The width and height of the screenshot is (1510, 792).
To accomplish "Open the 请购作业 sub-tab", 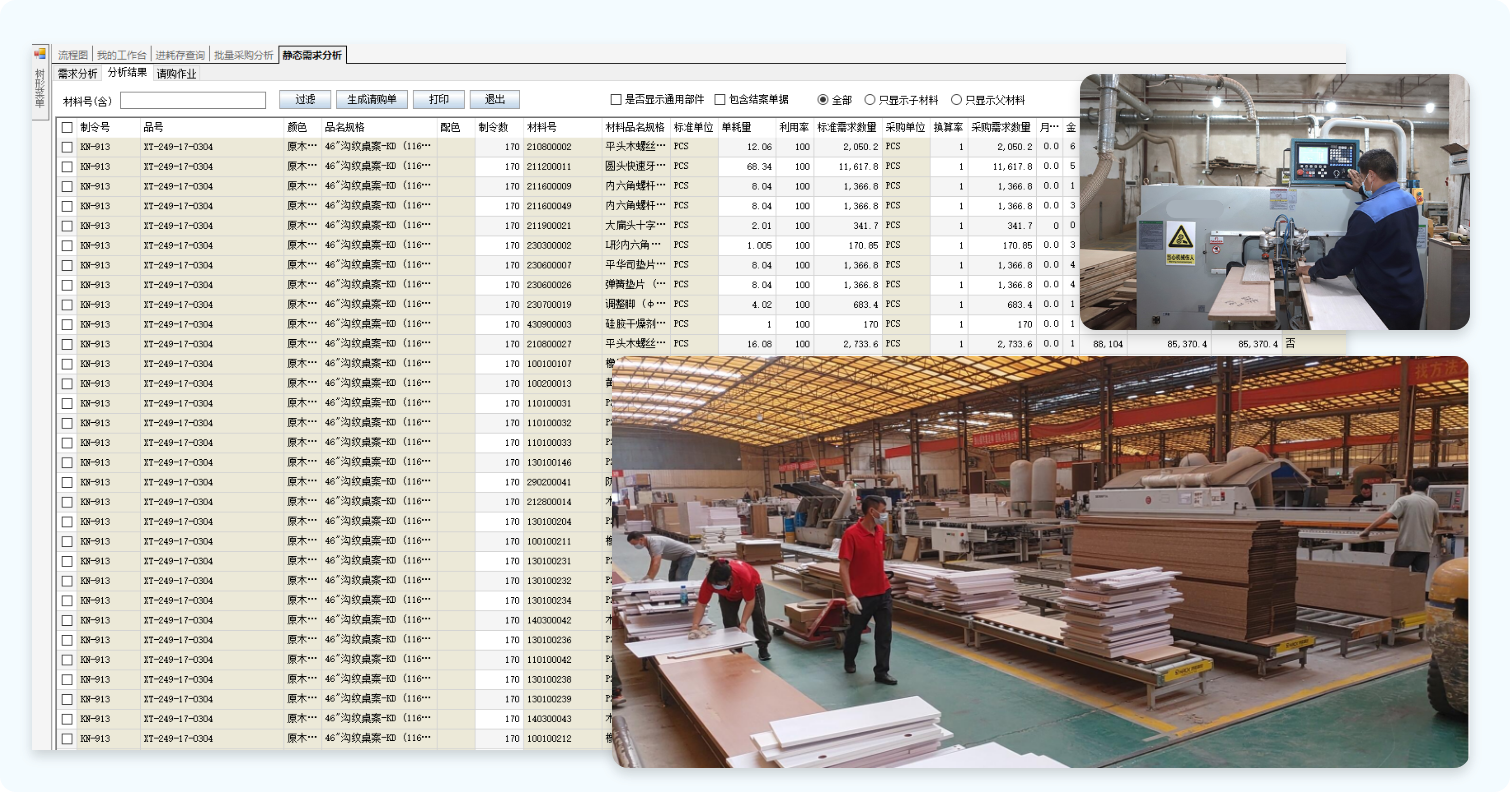I will (x=176, y=73).
